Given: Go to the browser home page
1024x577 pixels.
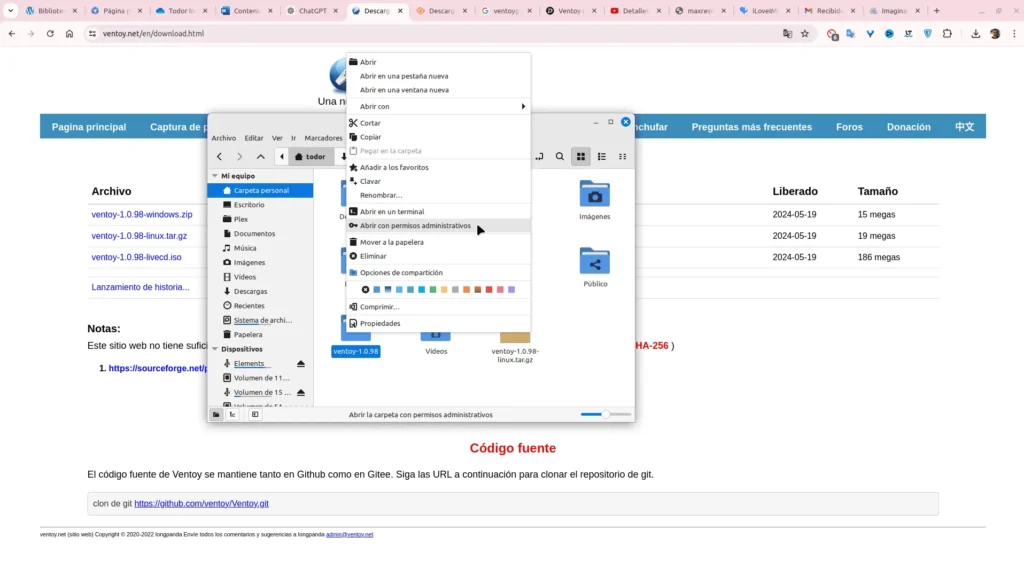Looking at the screenshot, I should (69, 33).
